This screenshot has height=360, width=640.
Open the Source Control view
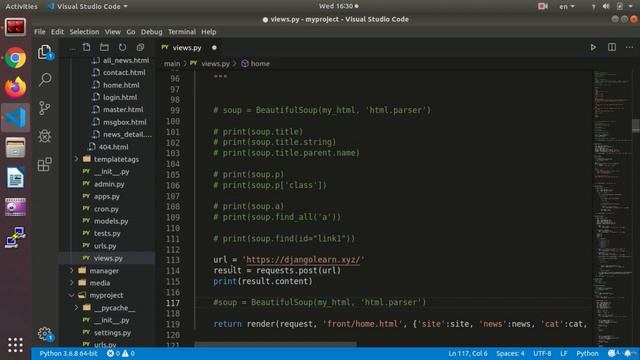44,108
